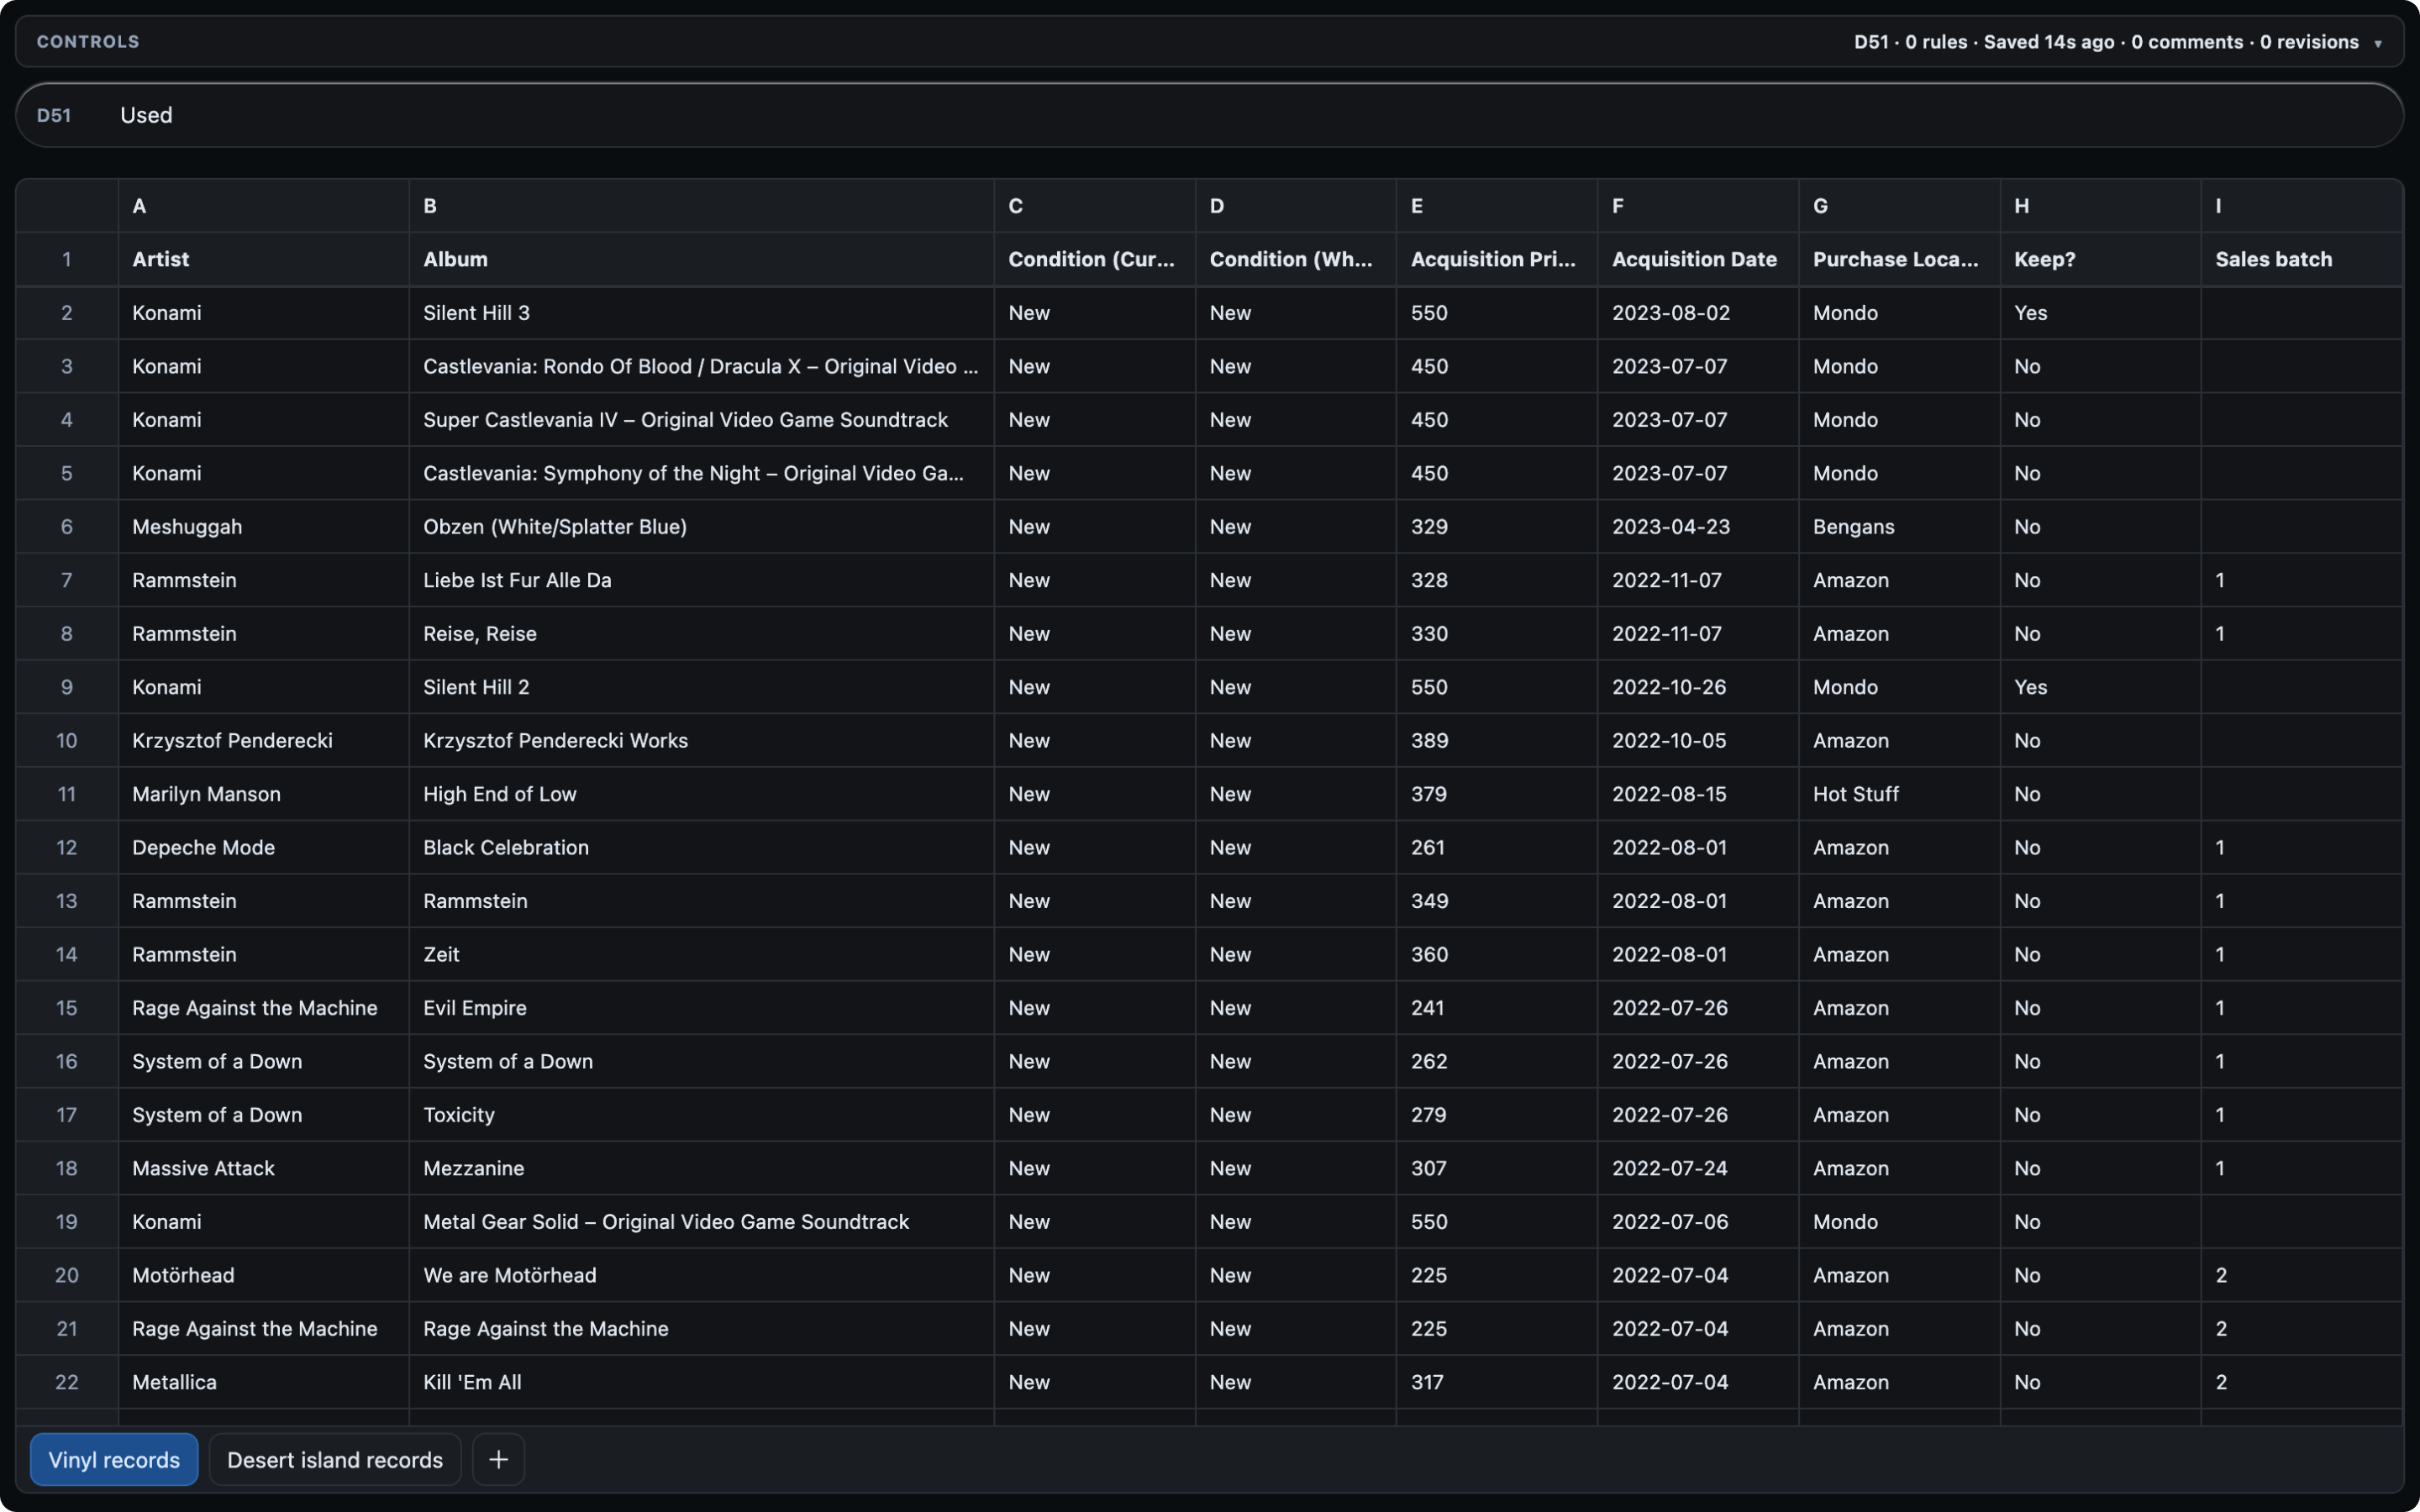Click the D51 cell reference box
The height and width of the screenshot is (1512, 2420).
click(54, 115)
